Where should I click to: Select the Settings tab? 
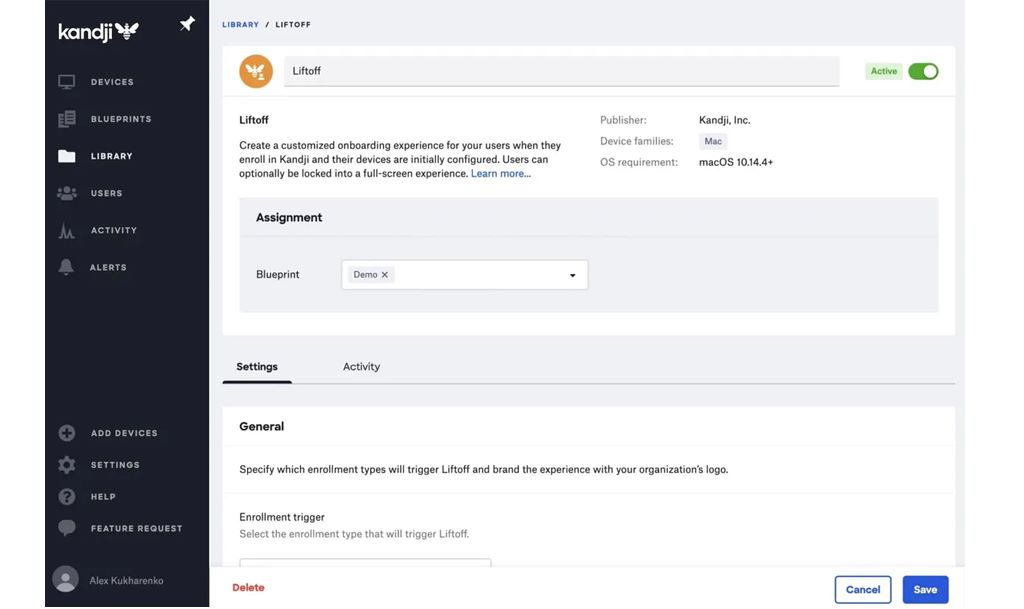point(257,367)
